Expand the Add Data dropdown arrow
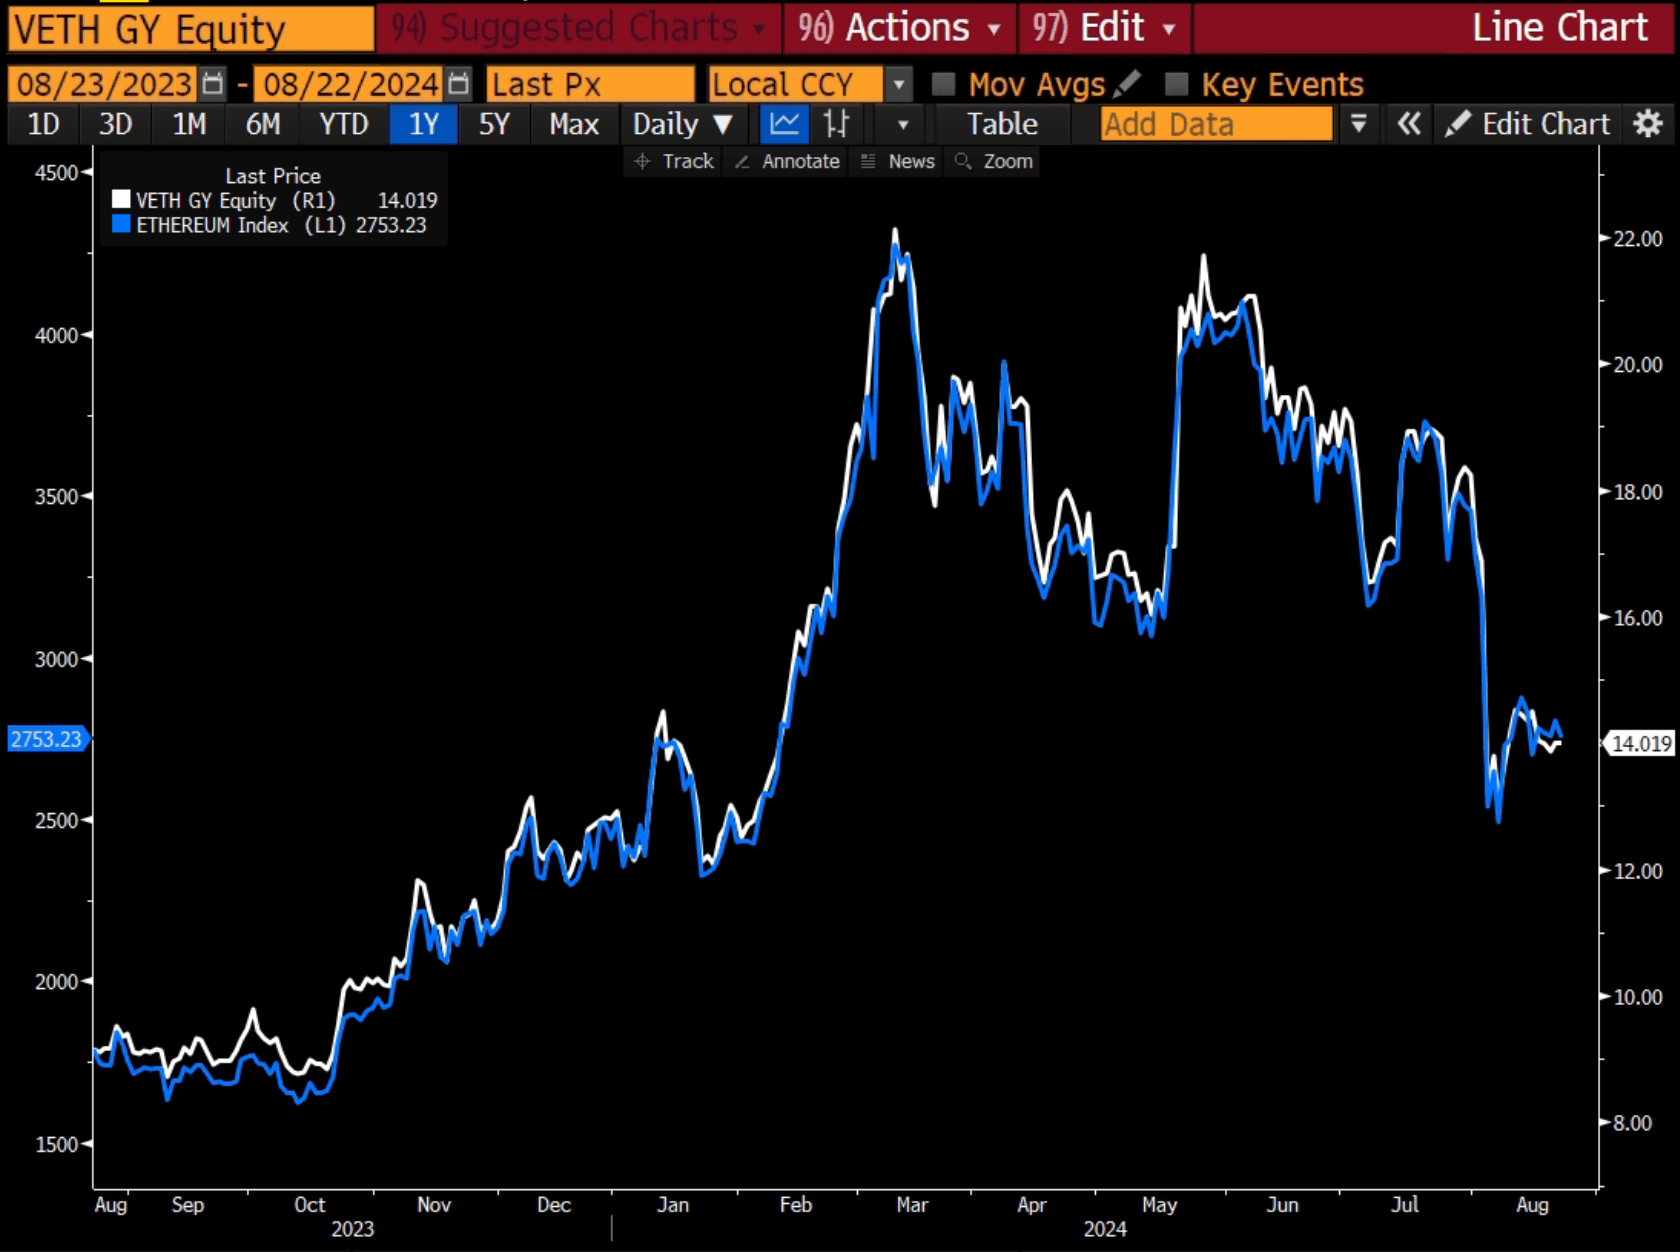The image size is (1680, 1252). [1358, 124]
